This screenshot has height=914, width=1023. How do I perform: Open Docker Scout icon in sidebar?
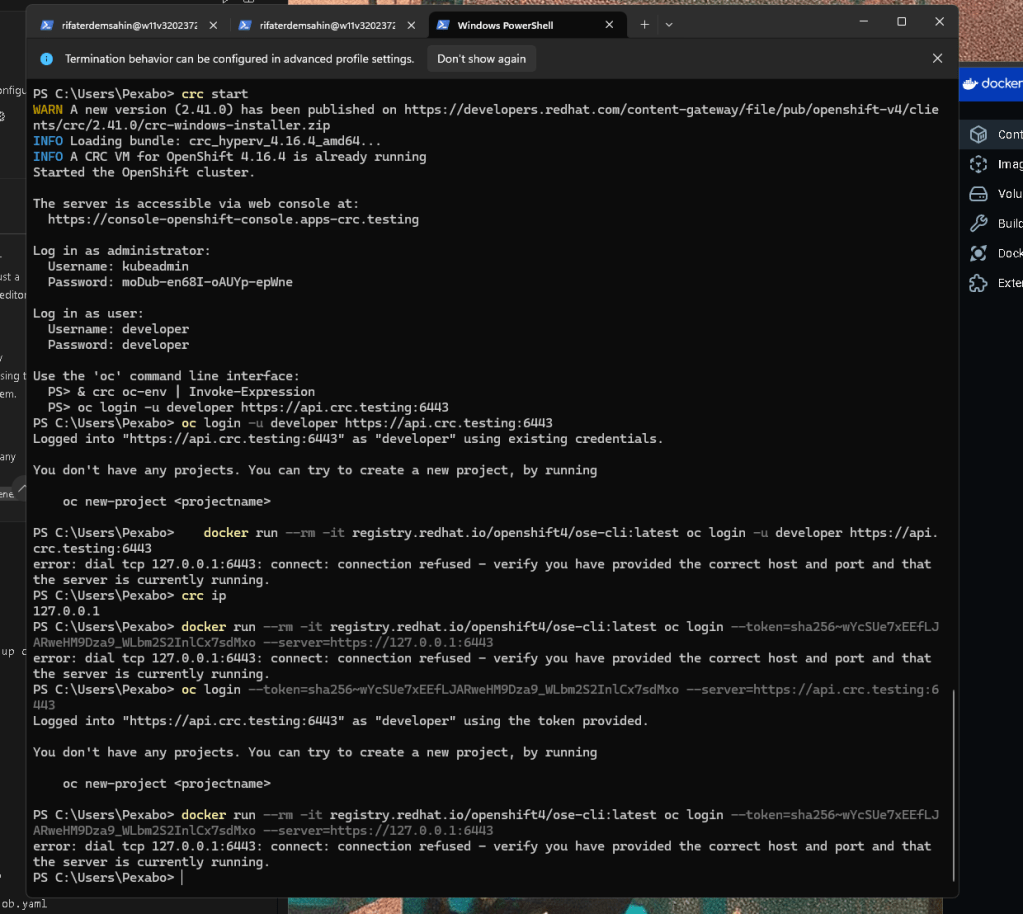pyautogui.click(x=978, y=253)
